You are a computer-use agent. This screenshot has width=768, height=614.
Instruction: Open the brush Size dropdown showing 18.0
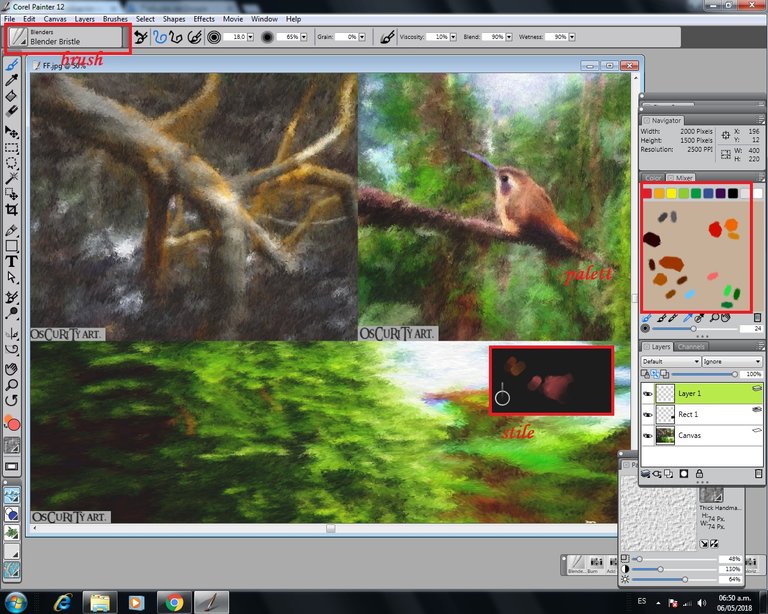pos(251,37)
